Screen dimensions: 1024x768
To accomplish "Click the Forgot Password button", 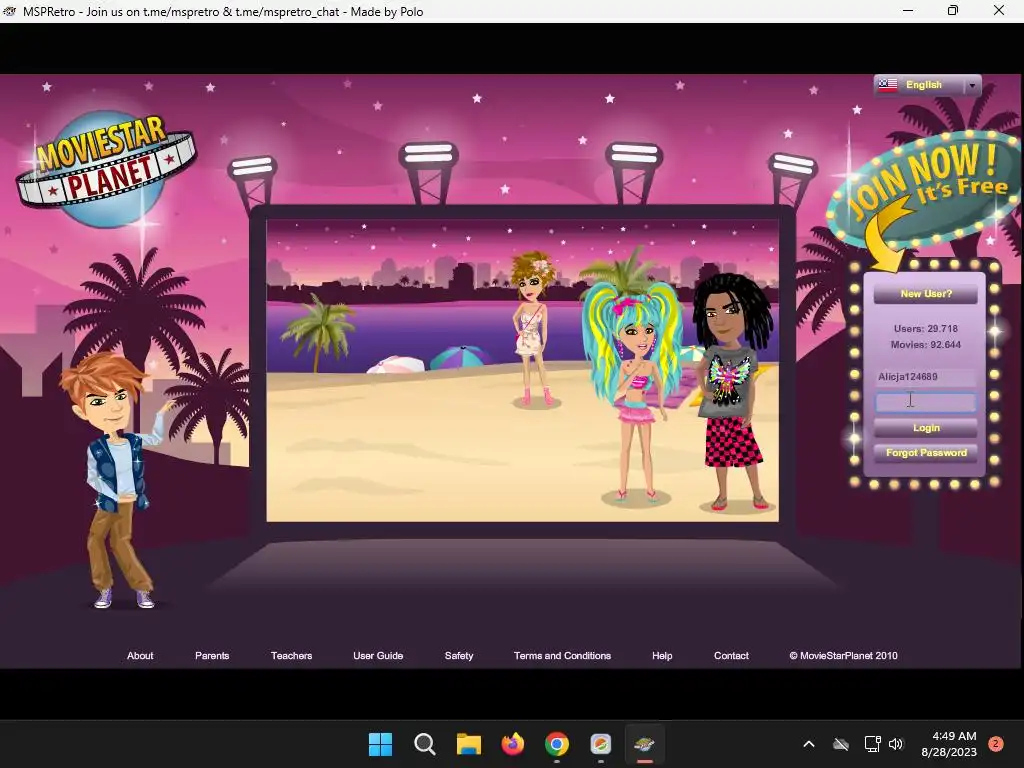I will 925,453.
